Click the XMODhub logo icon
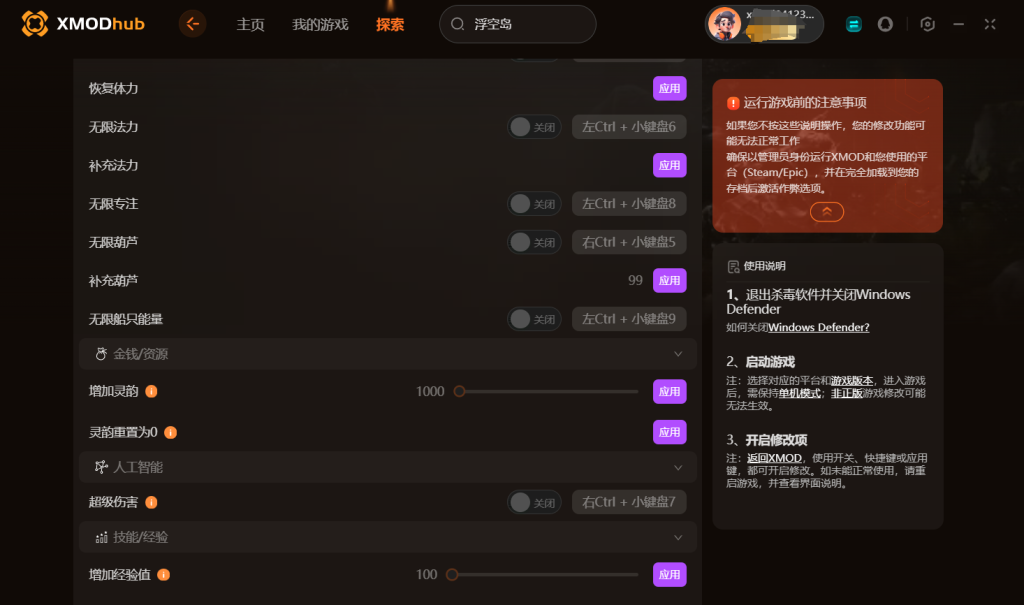The image size is (1024, 605). (x=35, y=24)
